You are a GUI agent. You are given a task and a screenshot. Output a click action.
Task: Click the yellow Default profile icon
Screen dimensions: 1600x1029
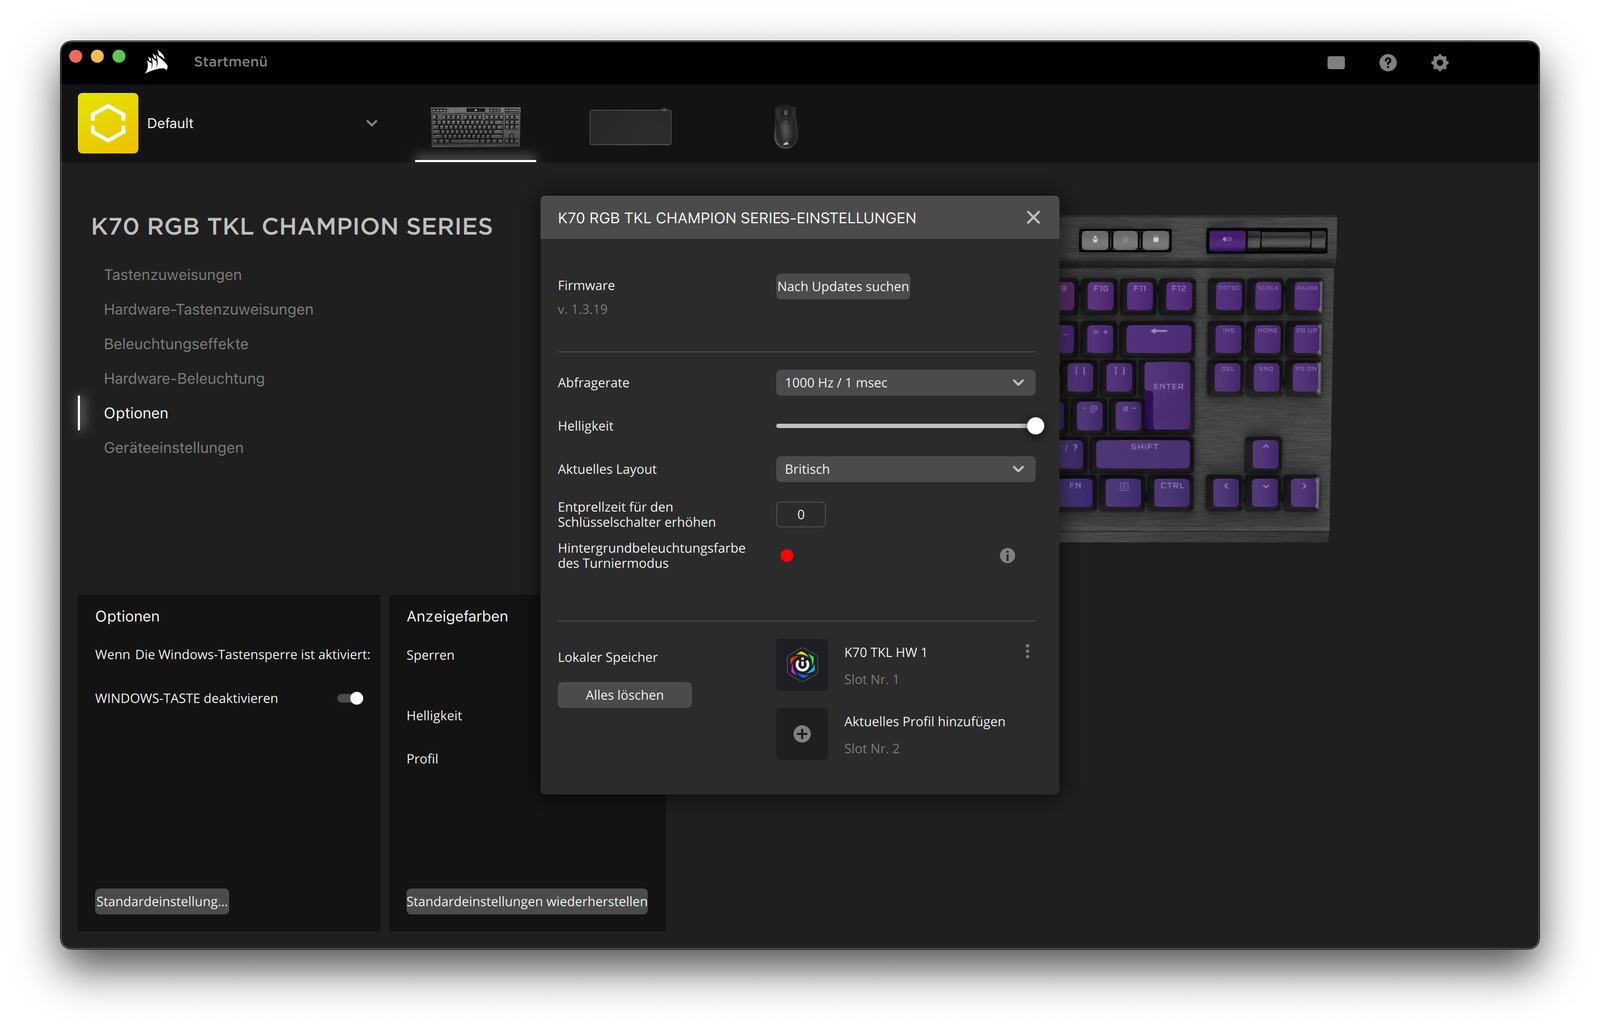coord(108,123)
